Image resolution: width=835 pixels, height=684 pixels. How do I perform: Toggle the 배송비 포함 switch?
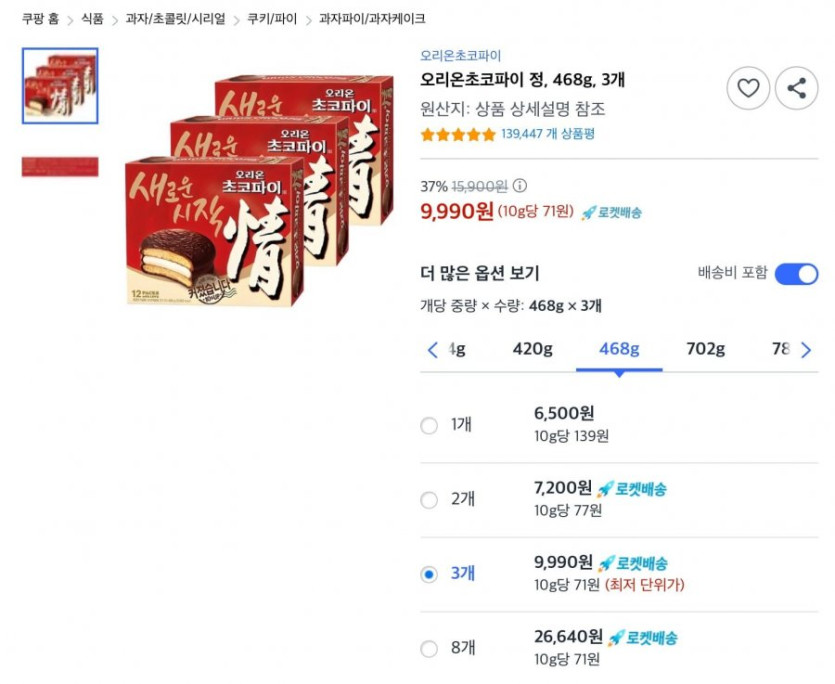796,274
